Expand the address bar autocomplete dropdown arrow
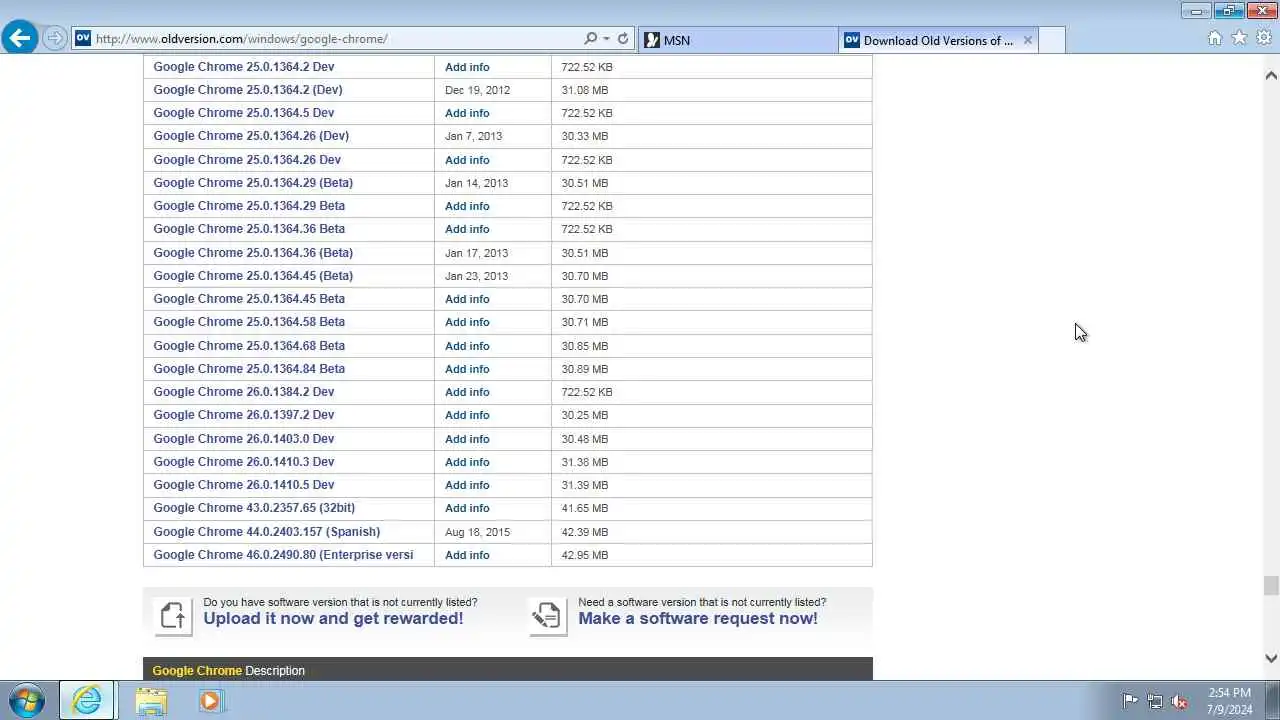The image size is (1280, 720). pos(606,39)
